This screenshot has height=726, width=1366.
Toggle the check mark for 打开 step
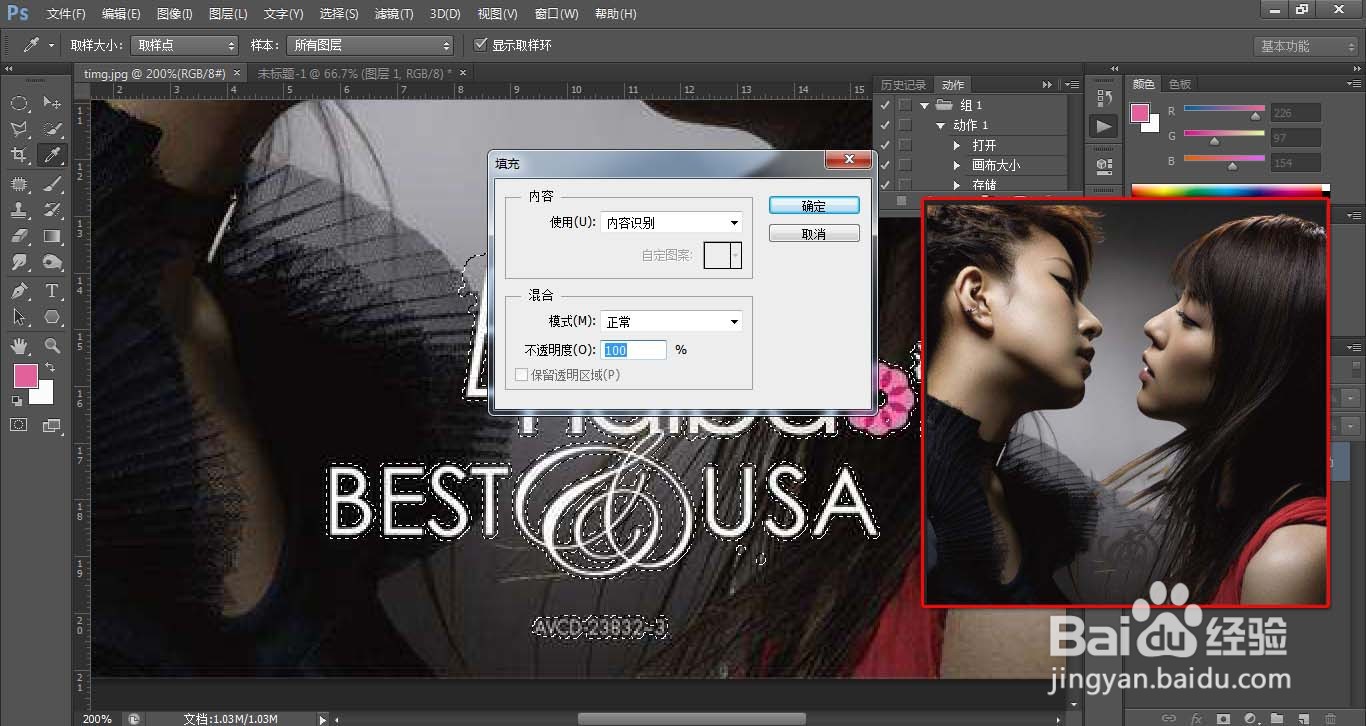pos(885,145)
